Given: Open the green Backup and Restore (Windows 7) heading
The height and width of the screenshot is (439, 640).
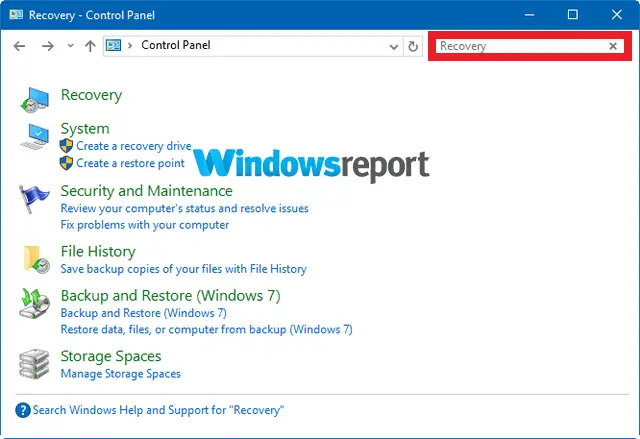Looking at the screenshot, I should 171,296.
